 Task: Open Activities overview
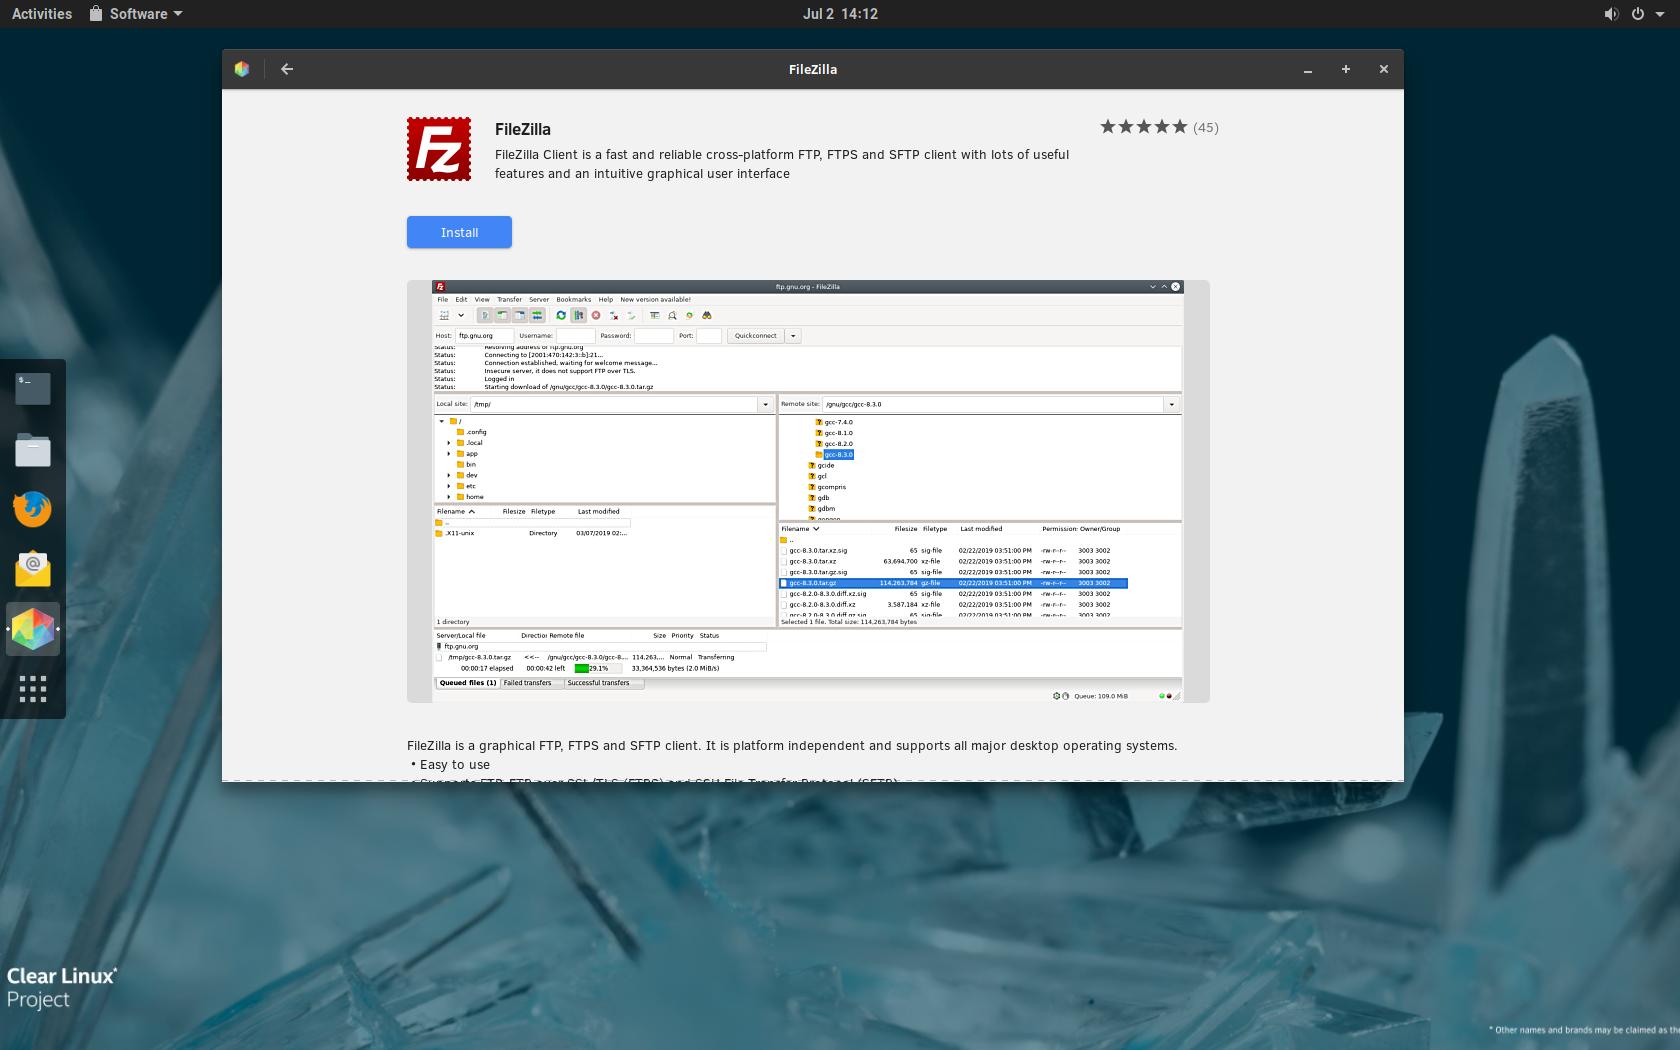click(42, 14)
